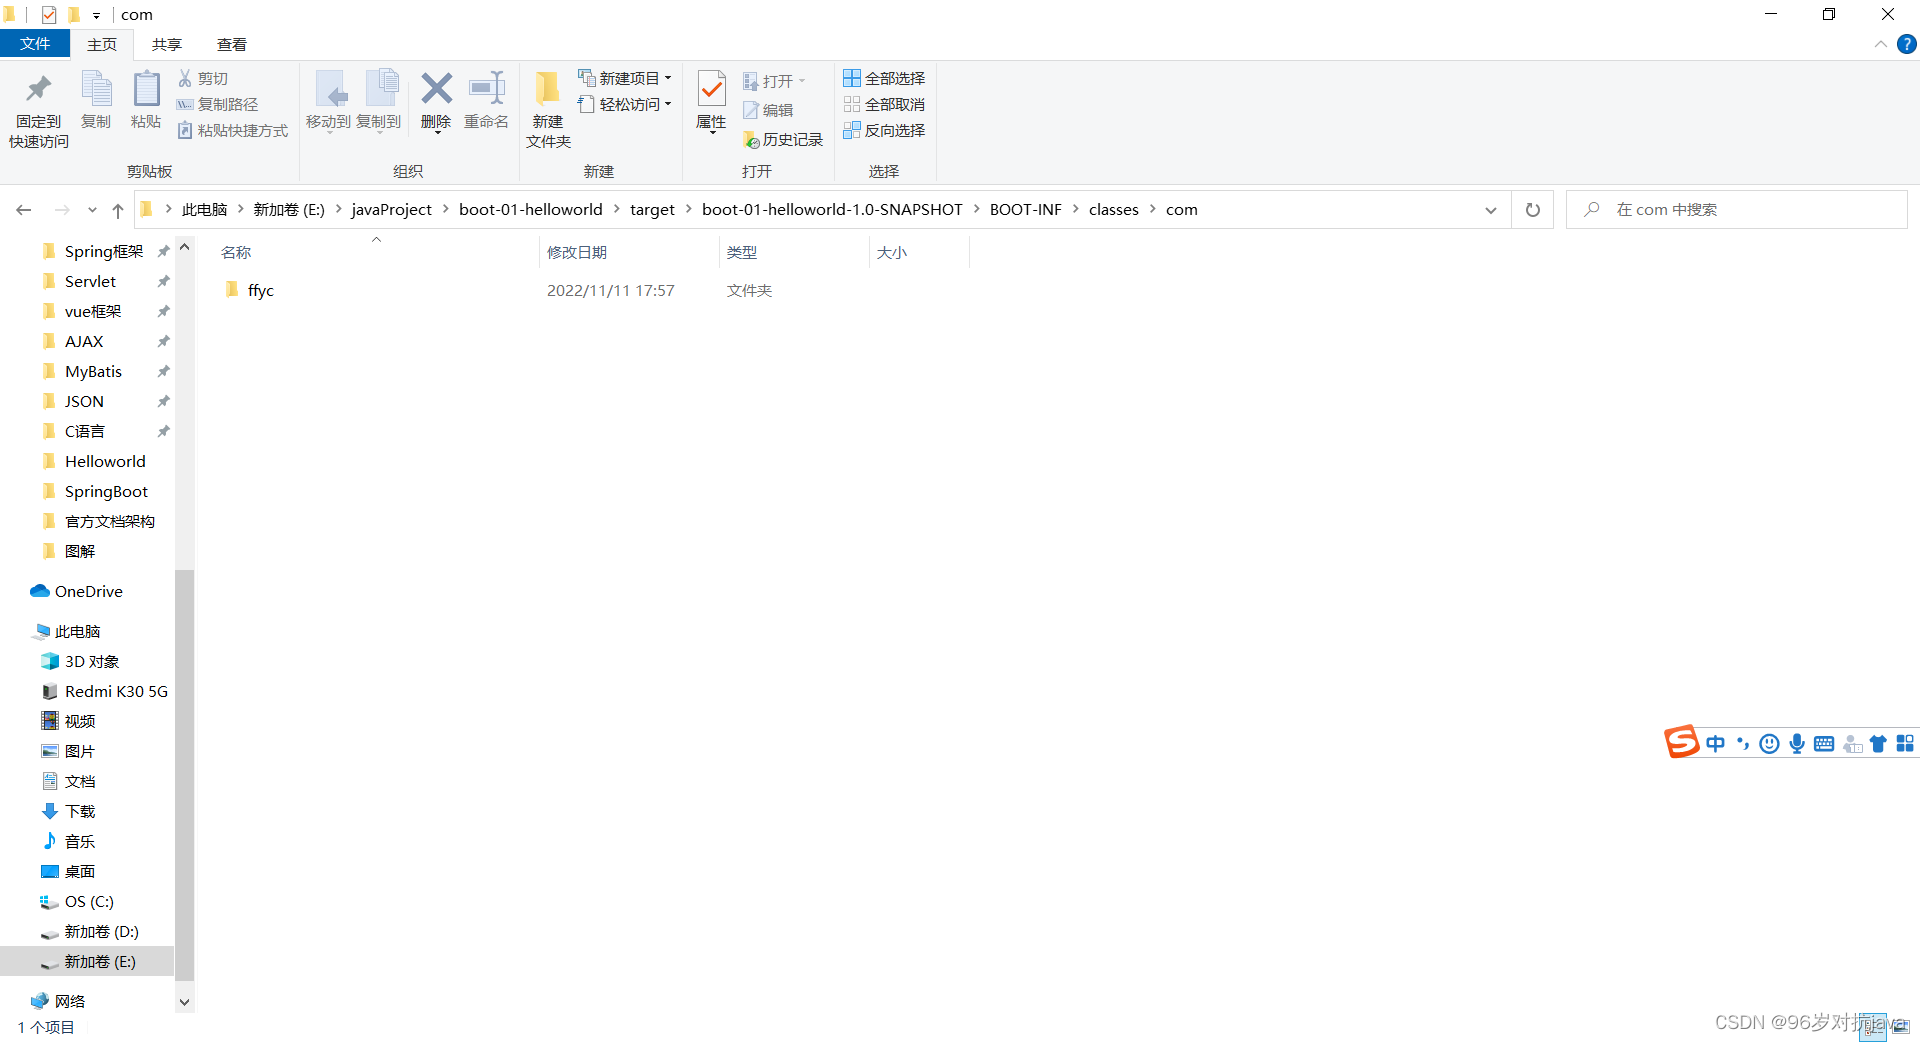Screen dimensions: 1920x1042
Task: Open the Delete button dropdown arrow
Action: (436, 132)
